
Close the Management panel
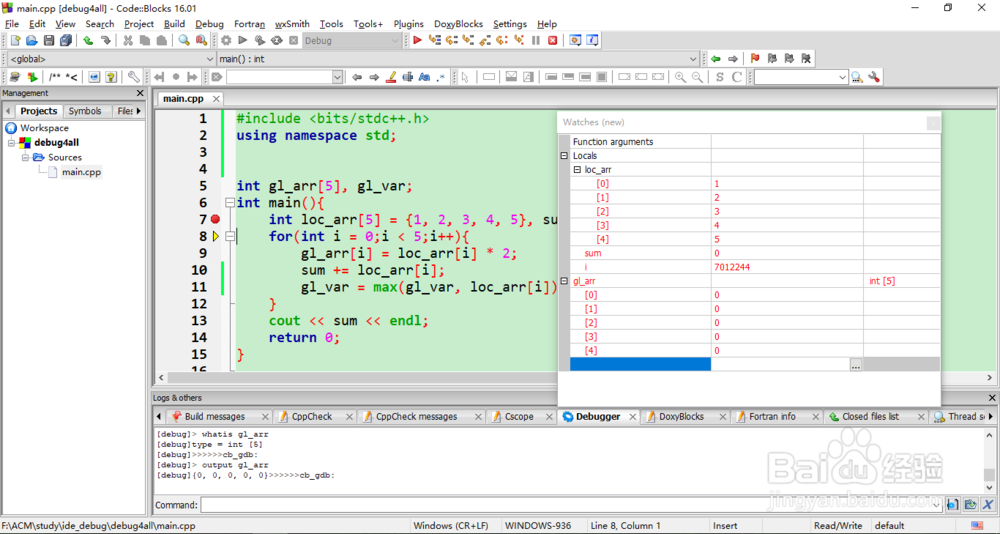tap(140, 93)
